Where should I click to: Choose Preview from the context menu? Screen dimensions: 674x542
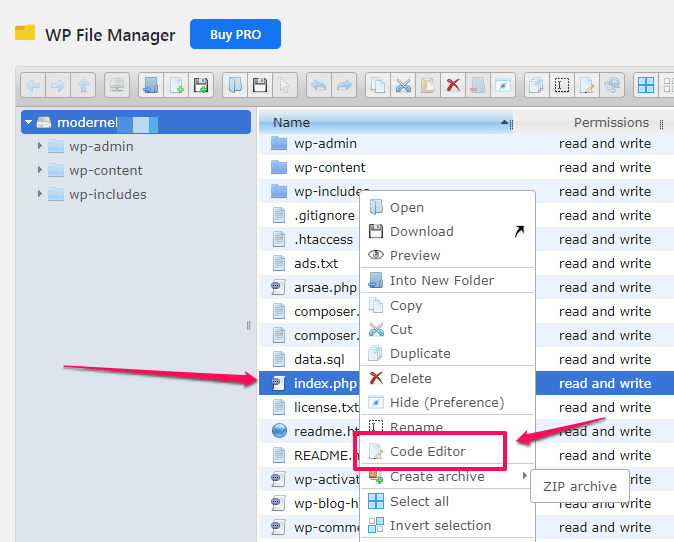[x=447, y=255]
